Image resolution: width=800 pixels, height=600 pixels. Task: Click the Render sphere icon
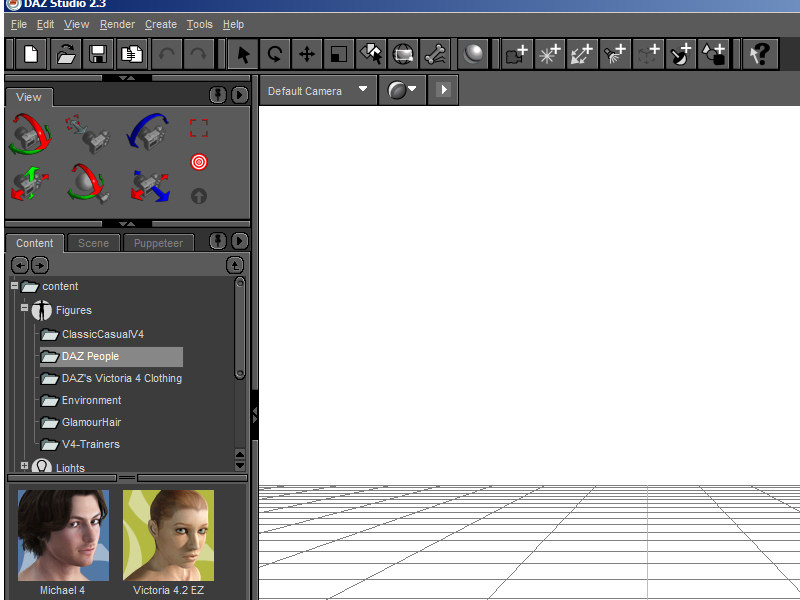pyautogui.click(x=474, y=54)
